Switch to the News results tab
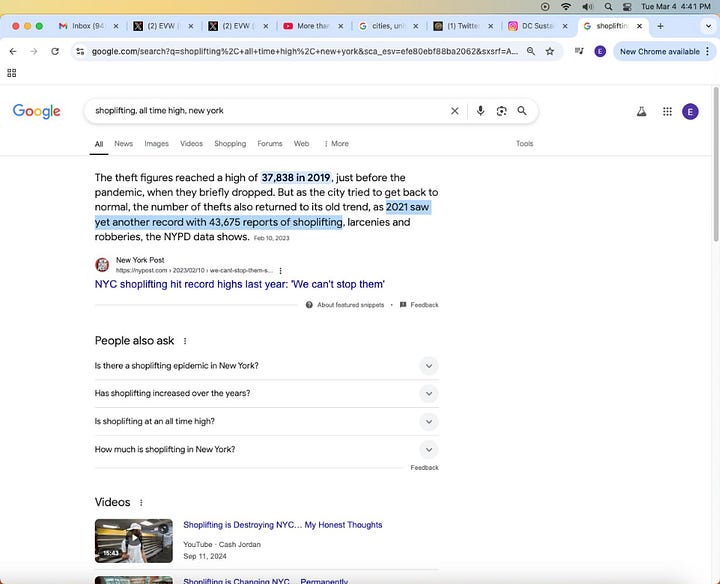Screen dimensions: 720x584 [x=124, y=144]
